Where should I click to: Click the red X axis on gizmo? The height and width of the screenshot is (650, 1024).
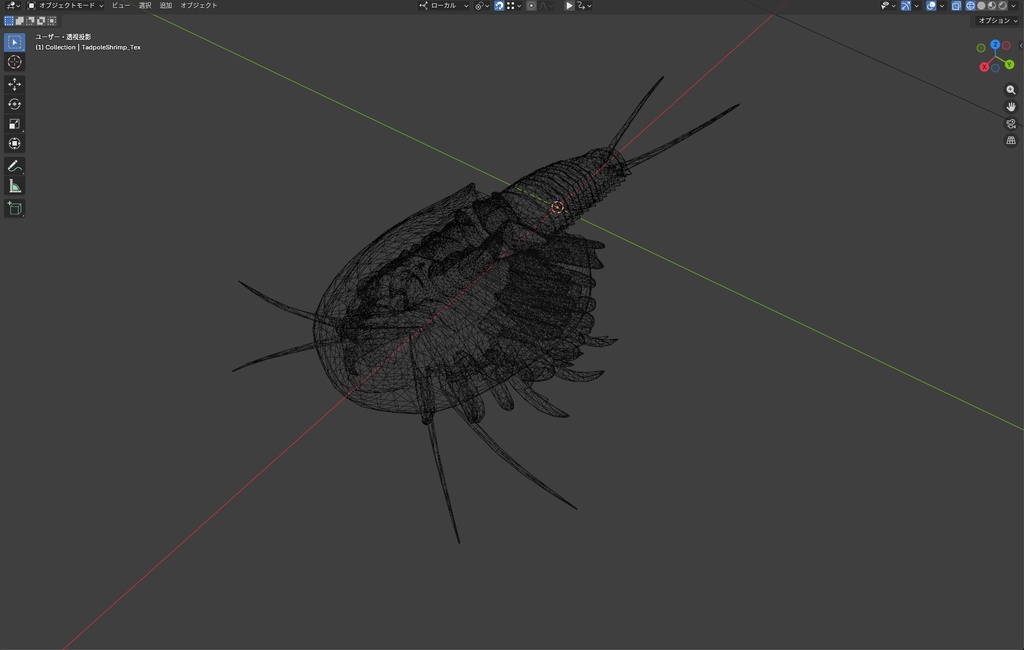984,67
